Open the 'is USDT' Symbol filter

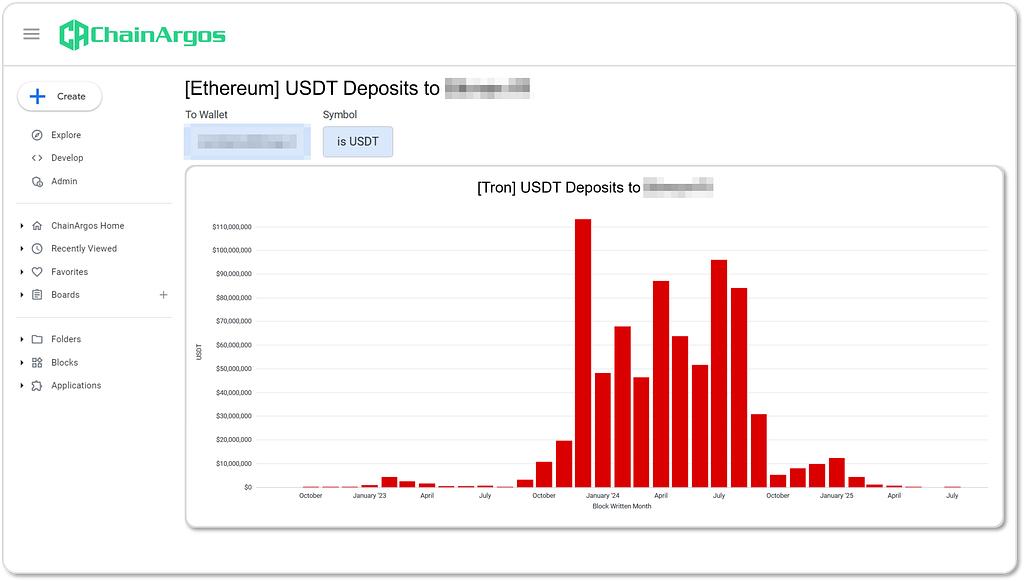click(x=357, y=142)
